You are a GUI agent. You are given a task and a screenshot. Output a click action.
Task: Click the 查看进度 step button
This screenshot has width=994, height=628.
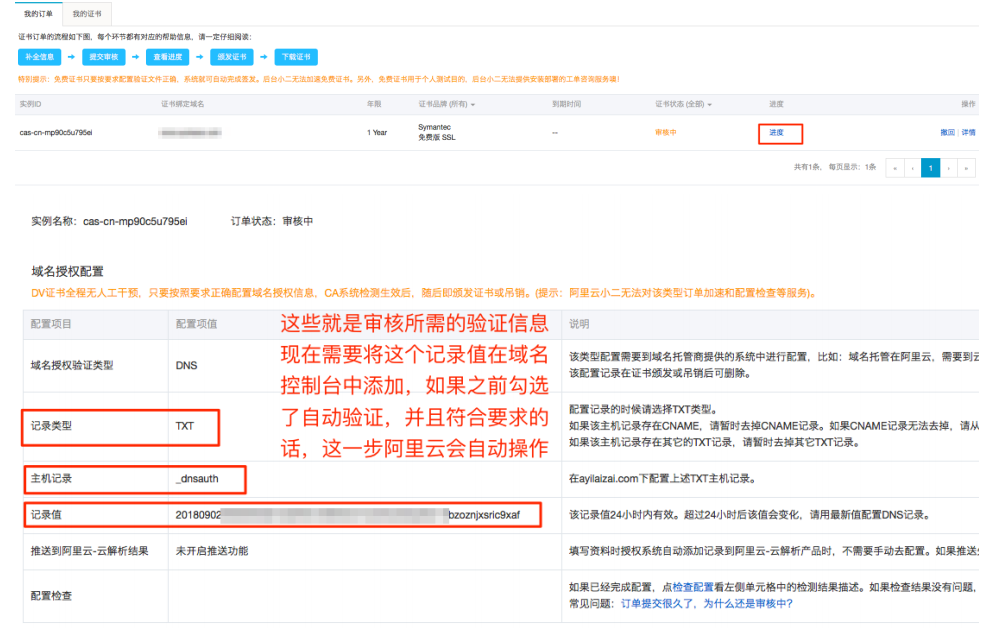coord(167,57)
